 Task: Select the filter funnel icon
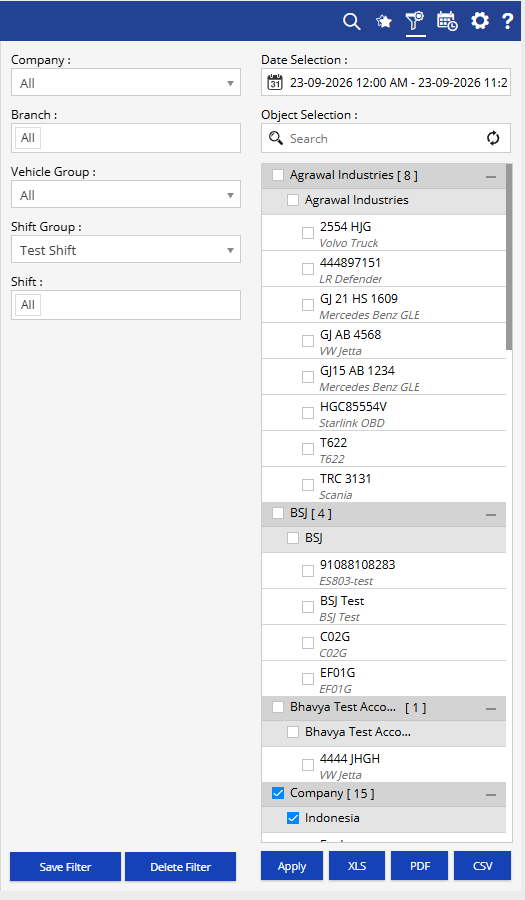(x=415, y=21)
